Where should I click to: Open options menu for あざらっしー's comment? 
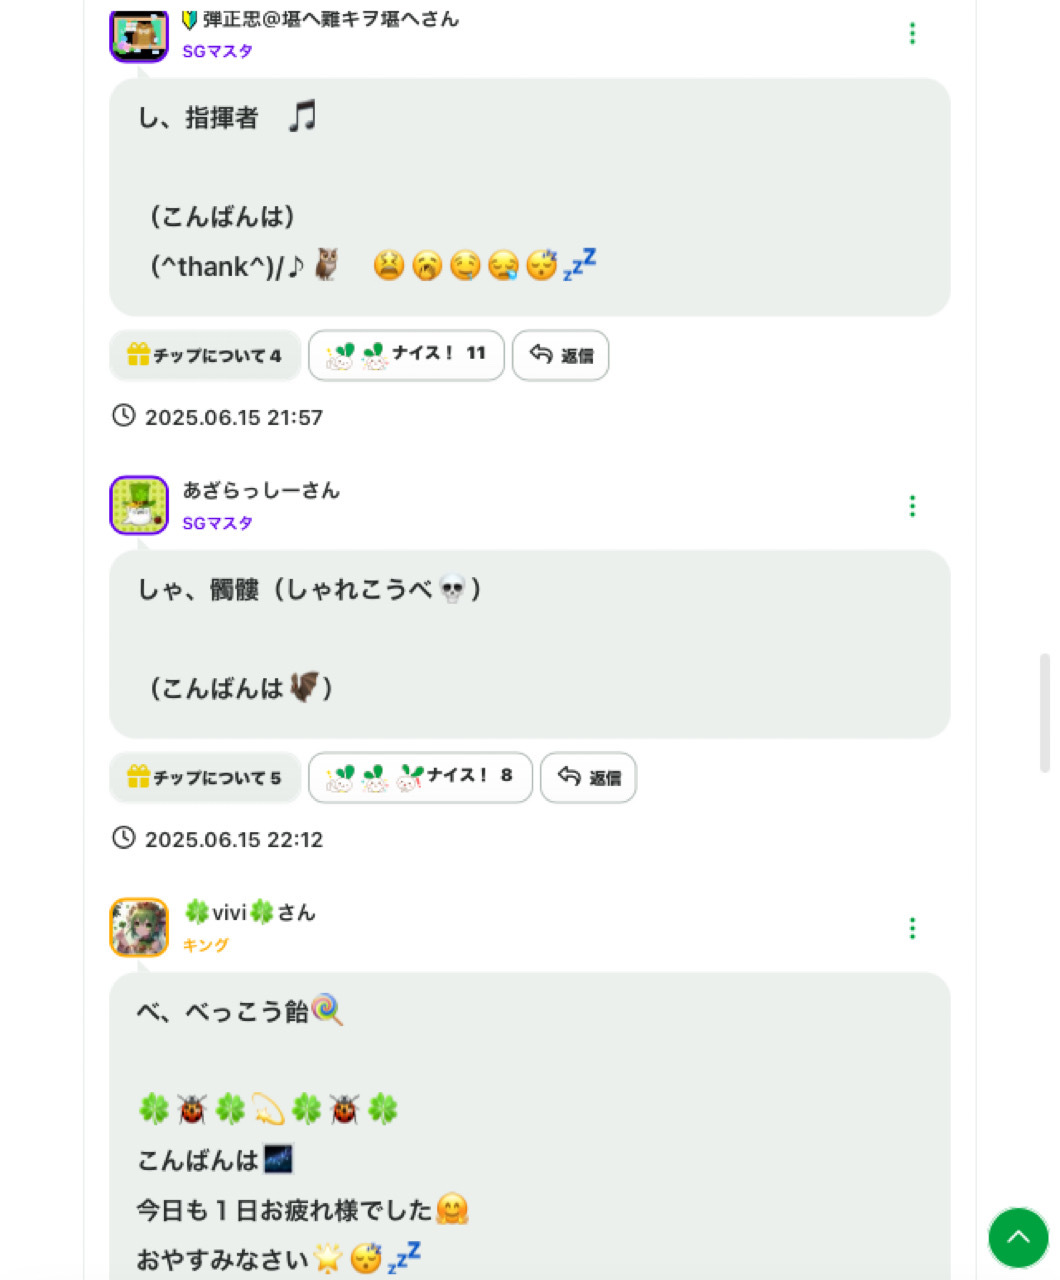pyautogui.click(x=912, y=506)
